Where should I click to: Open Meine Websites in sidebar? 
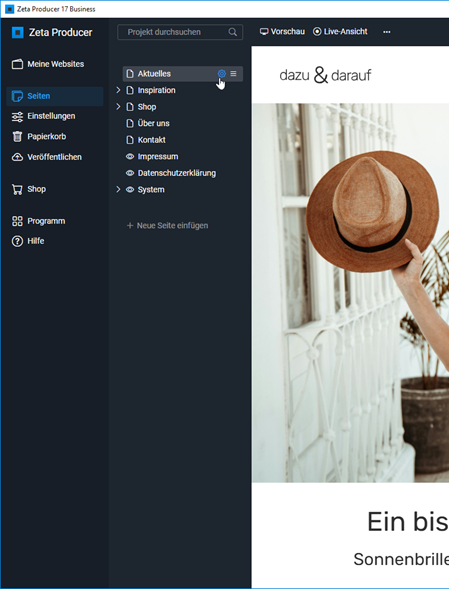[x=48, y=64]
